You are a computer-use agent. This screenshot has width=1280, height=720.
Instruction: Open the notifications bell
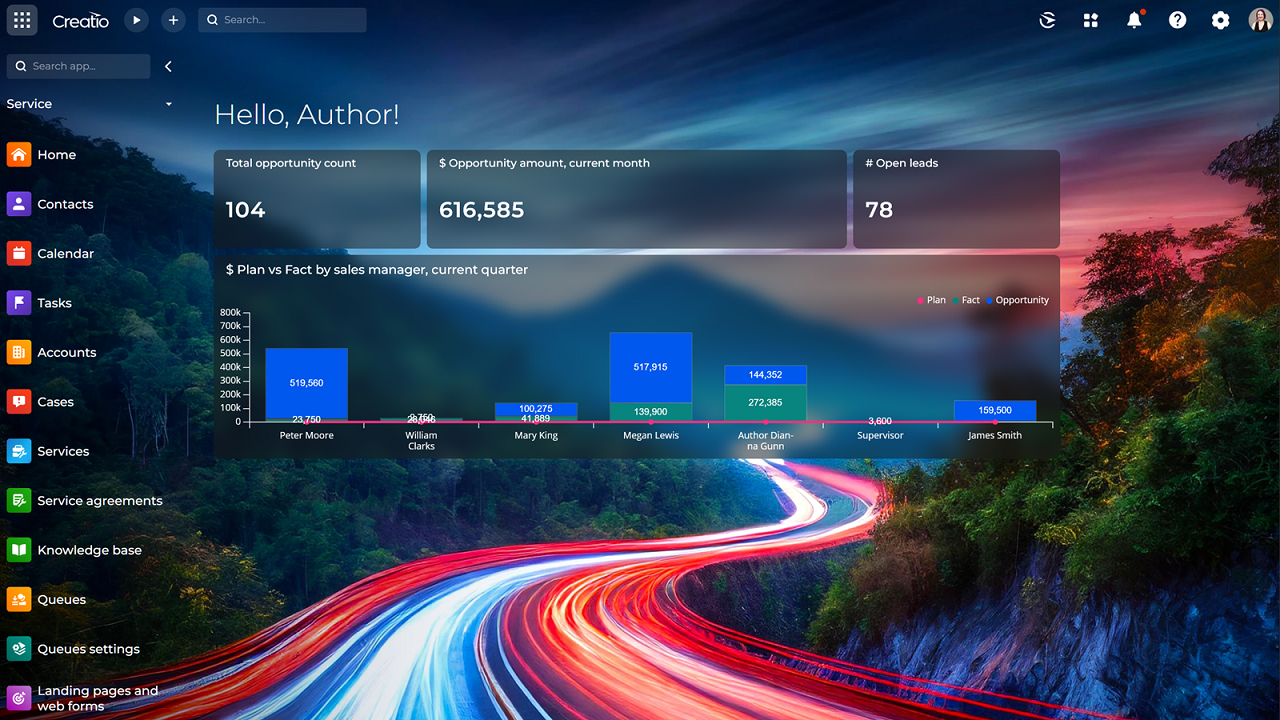(x=1134, y=20)
